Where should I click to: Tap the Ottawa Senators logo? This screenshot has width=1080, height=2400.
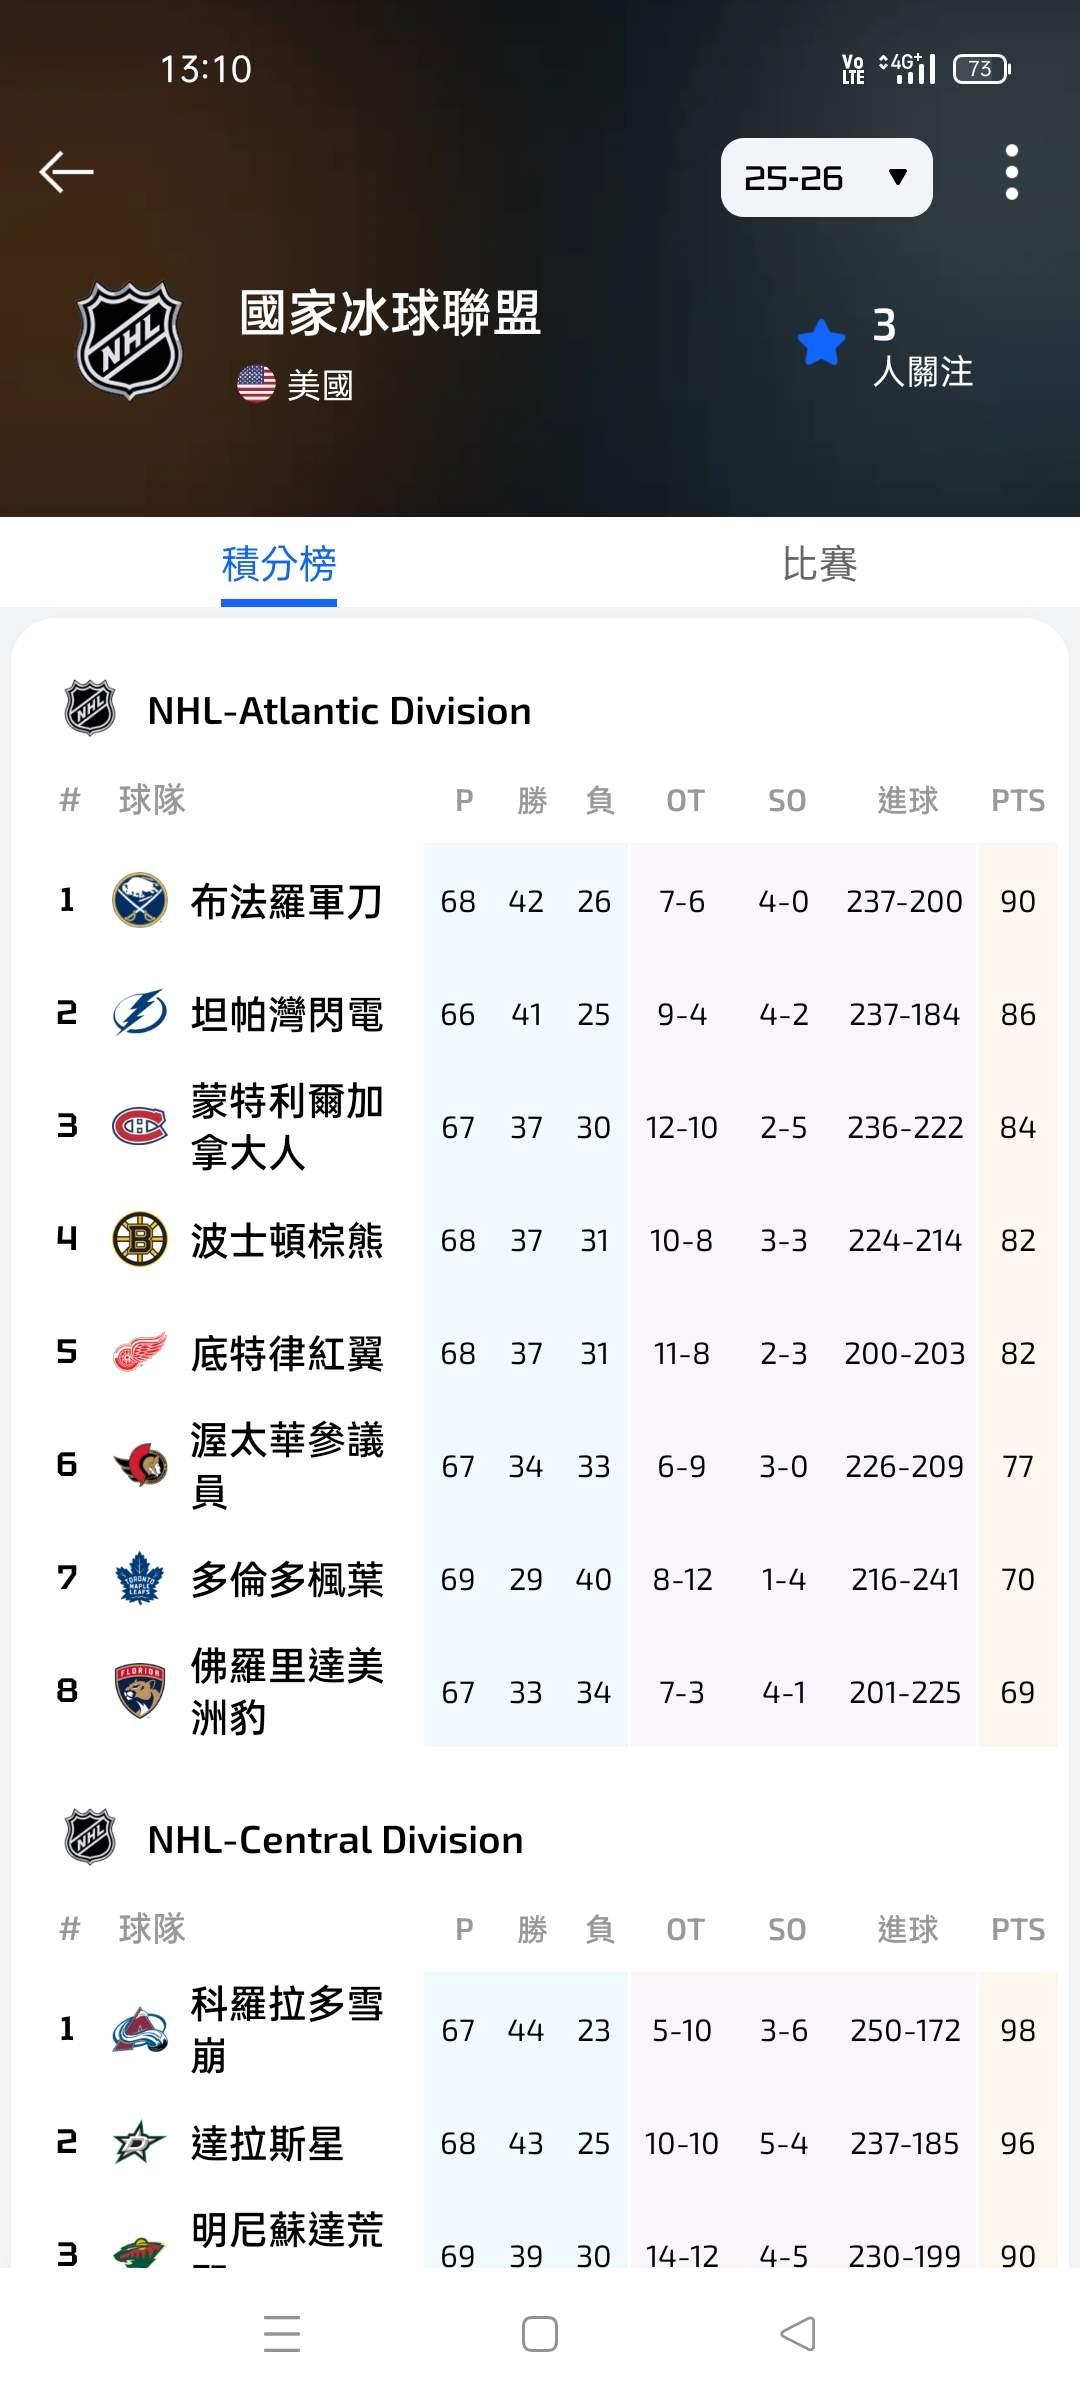[139, 1466]
